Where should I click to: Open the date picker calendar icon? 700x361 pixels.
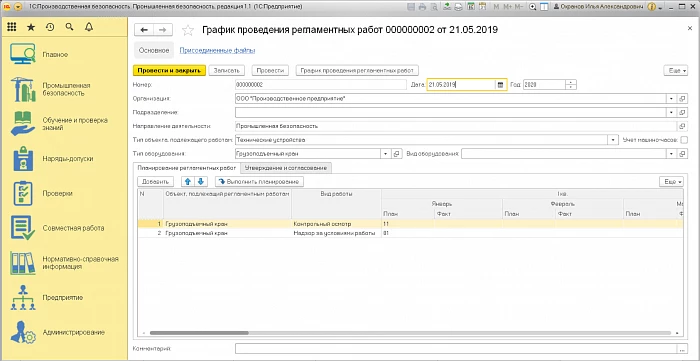[x=500, y=85]
